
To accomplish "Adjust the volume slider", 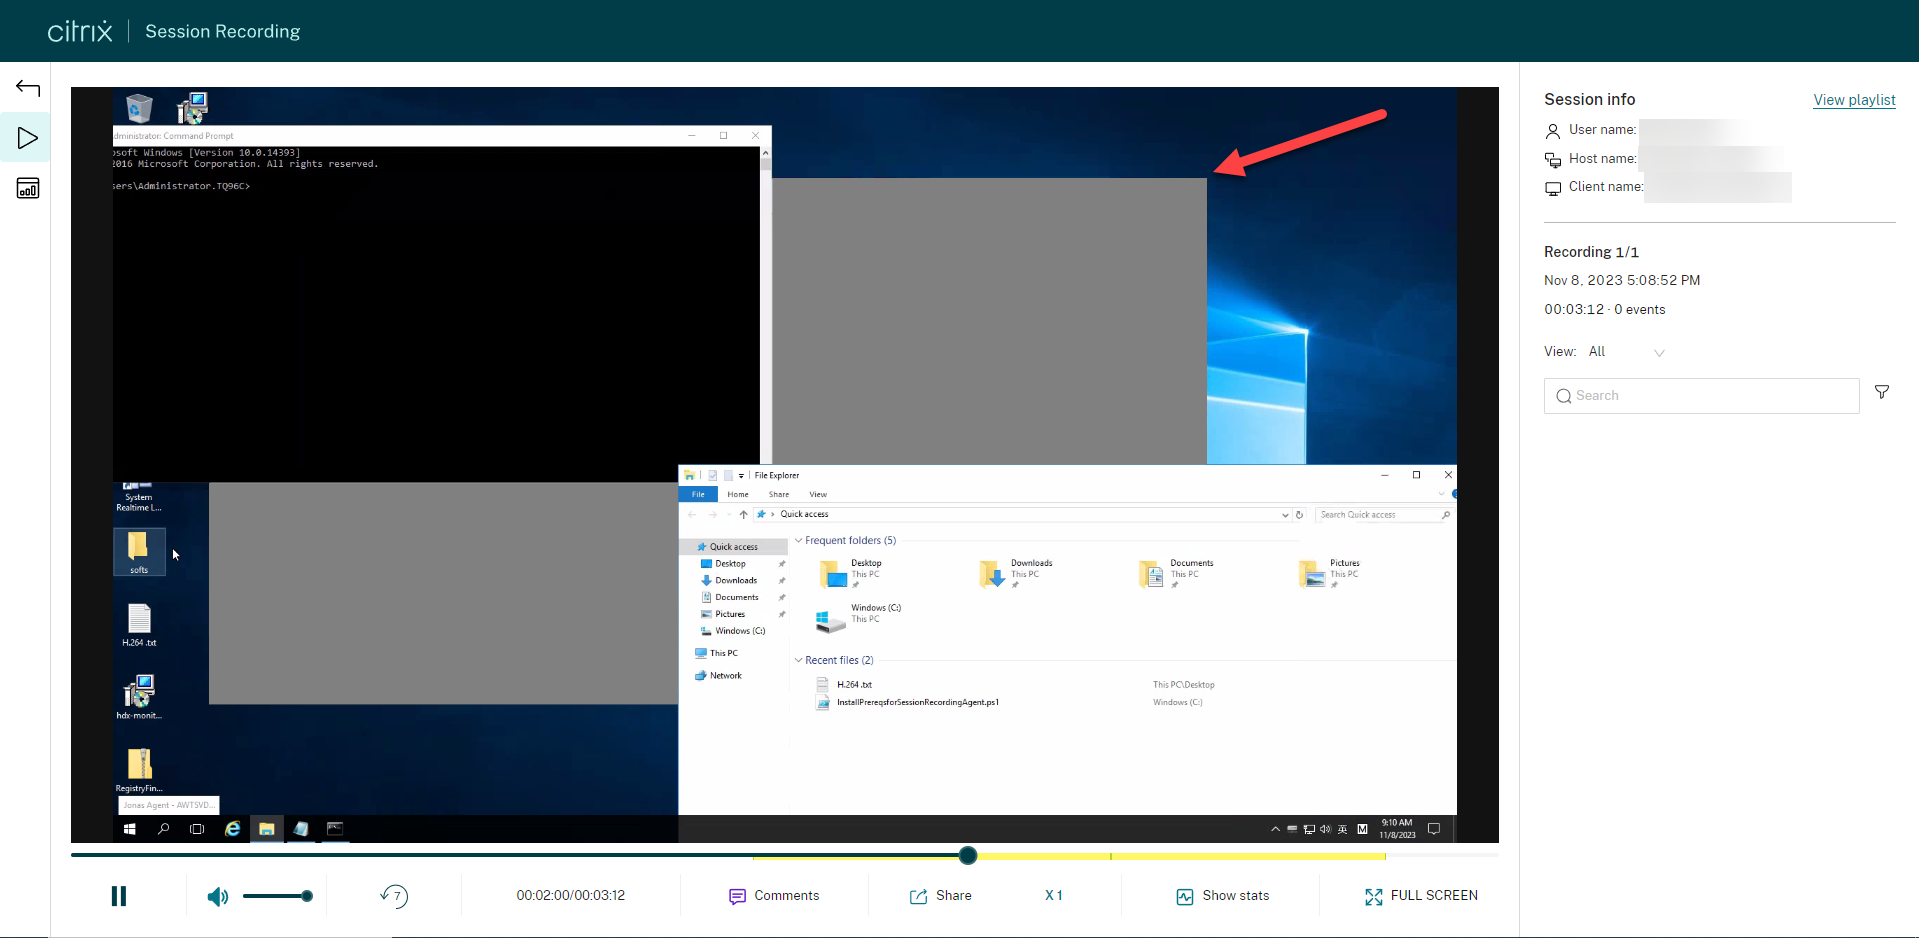I will [278, 896].
